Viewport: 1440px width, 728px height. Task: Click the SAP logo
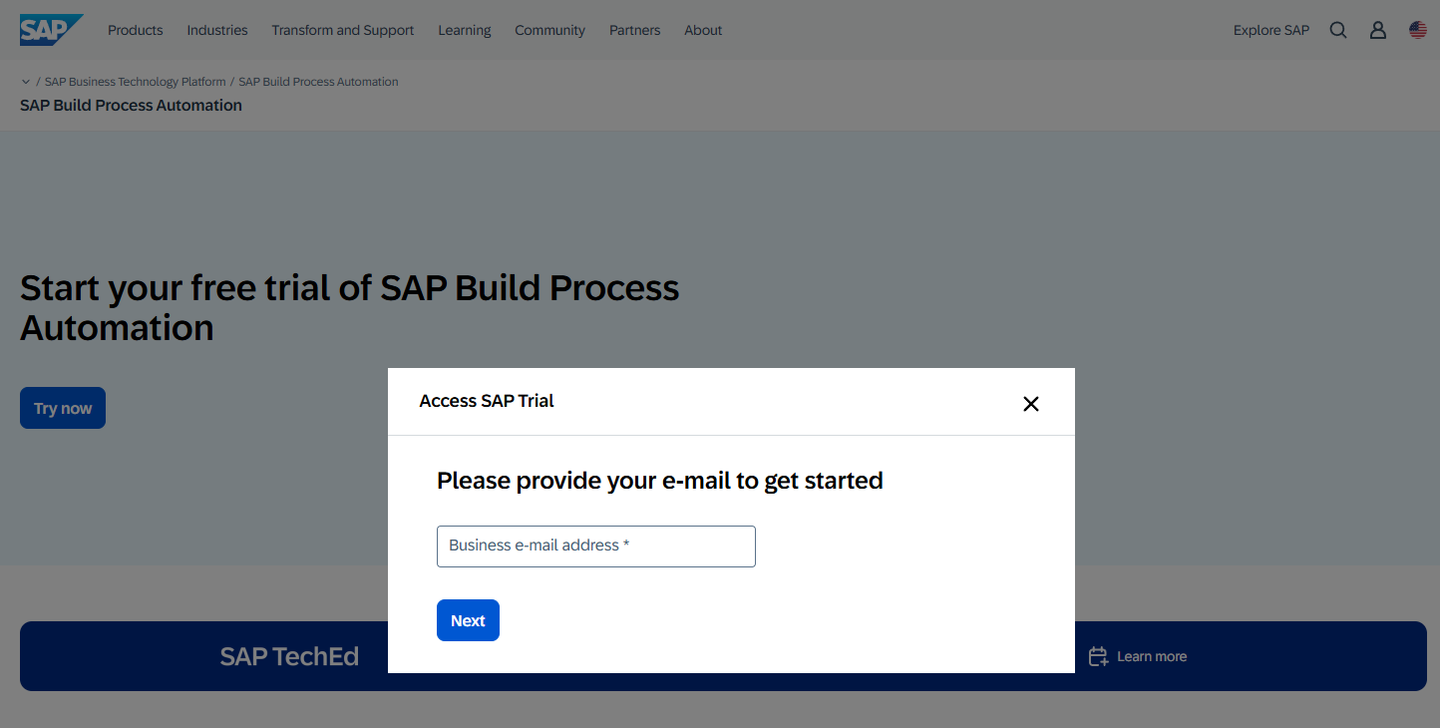pyautogui.click(x=51, y=30)
